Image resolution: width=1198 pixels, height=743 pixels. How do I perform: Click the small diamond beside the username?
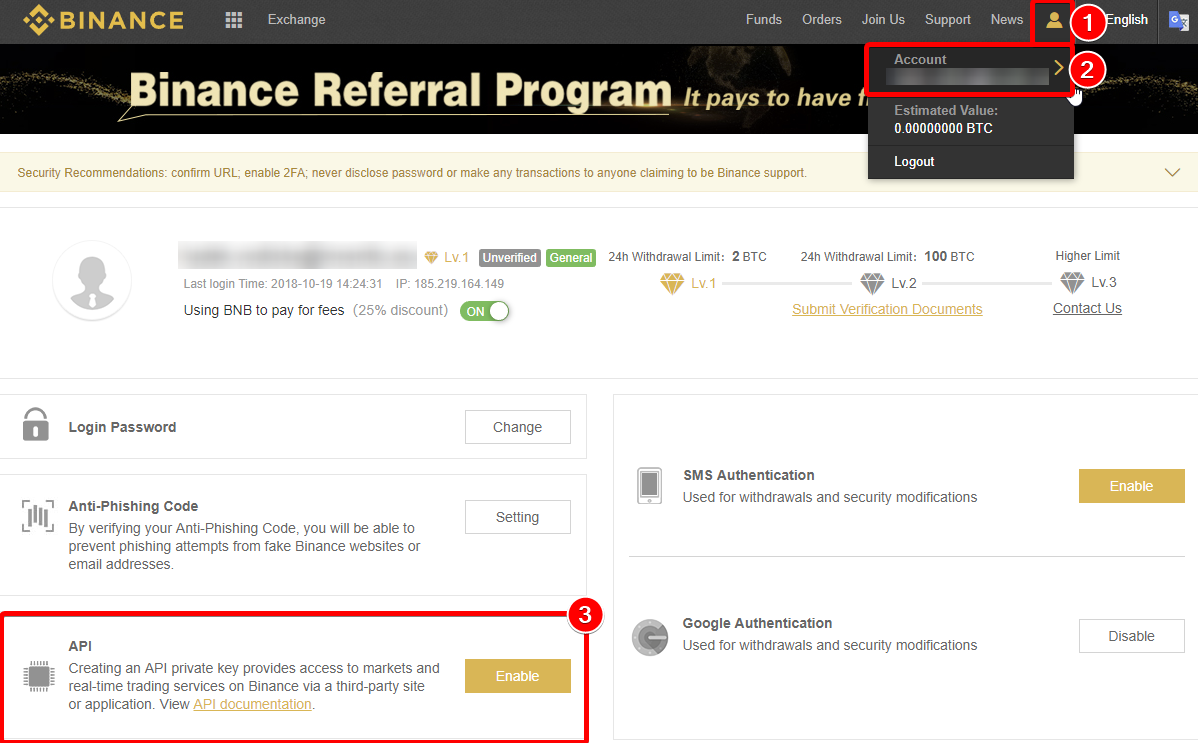432,258
